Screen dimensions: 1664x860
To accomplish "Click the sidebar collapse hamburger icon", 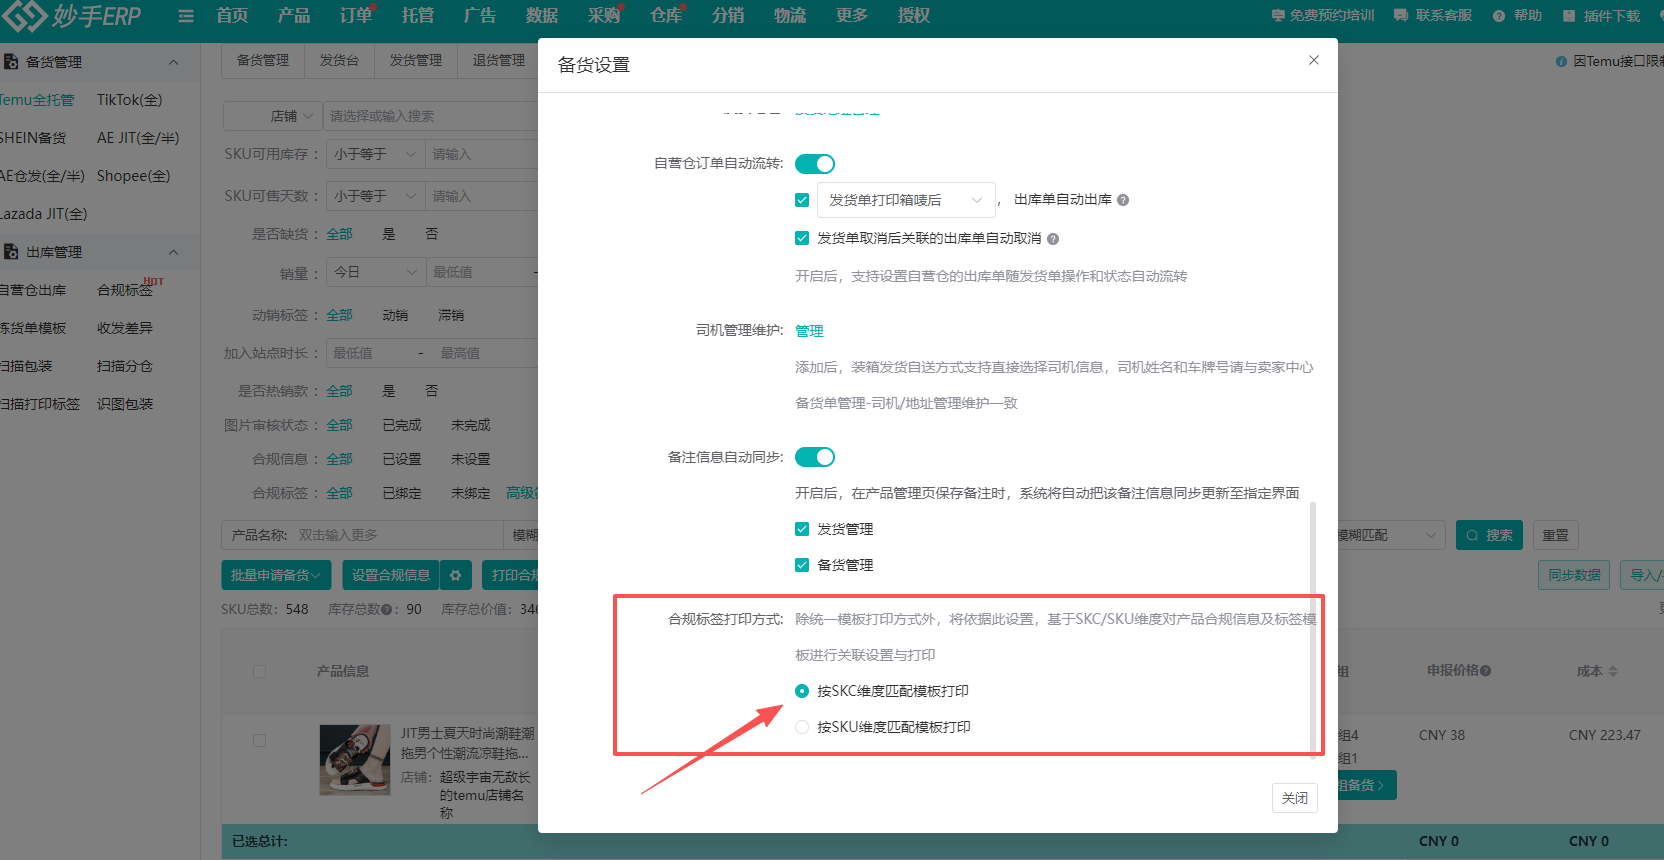I will coord(186,16).
